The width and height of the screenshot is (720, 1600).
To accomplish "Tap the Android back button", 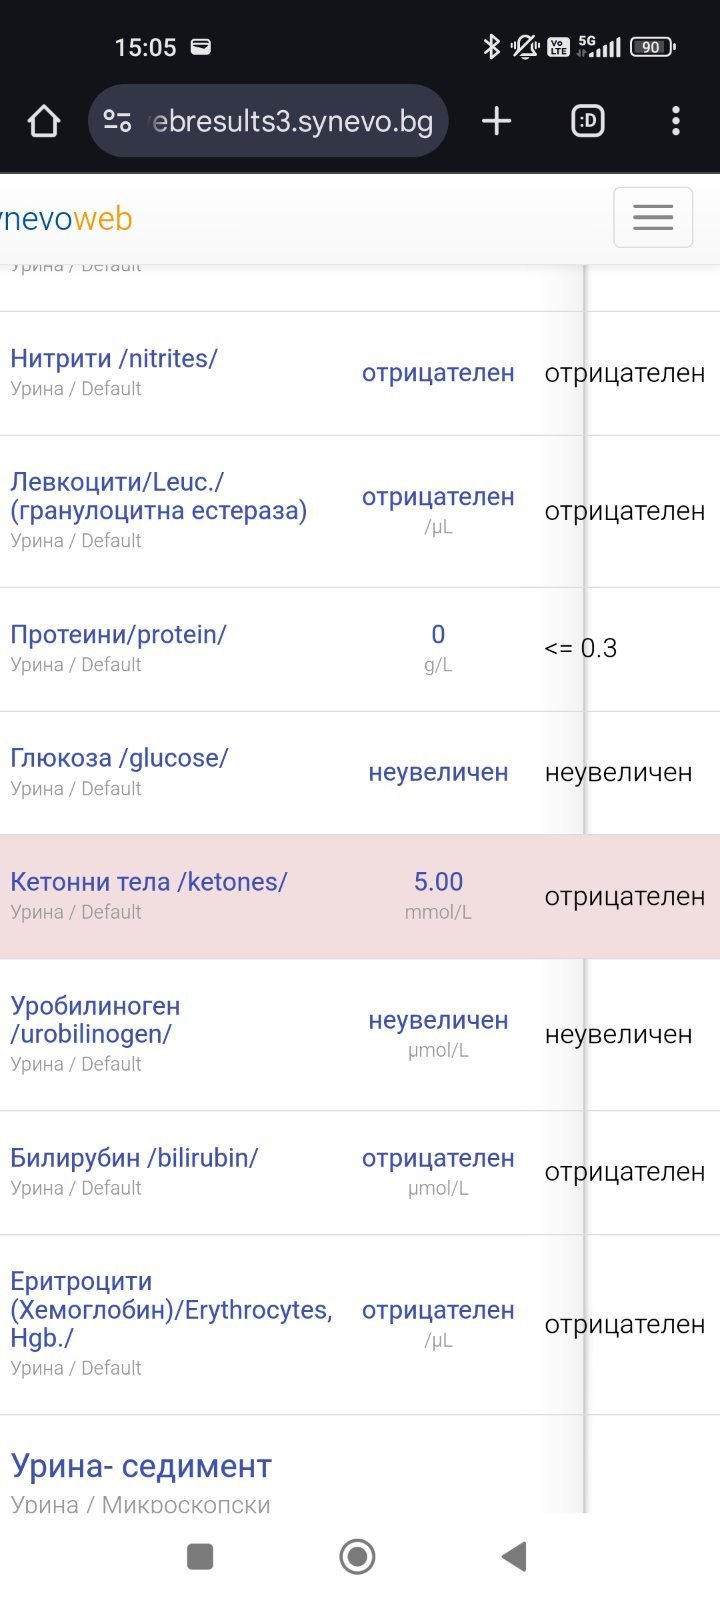I will (x=514, y=1556).
